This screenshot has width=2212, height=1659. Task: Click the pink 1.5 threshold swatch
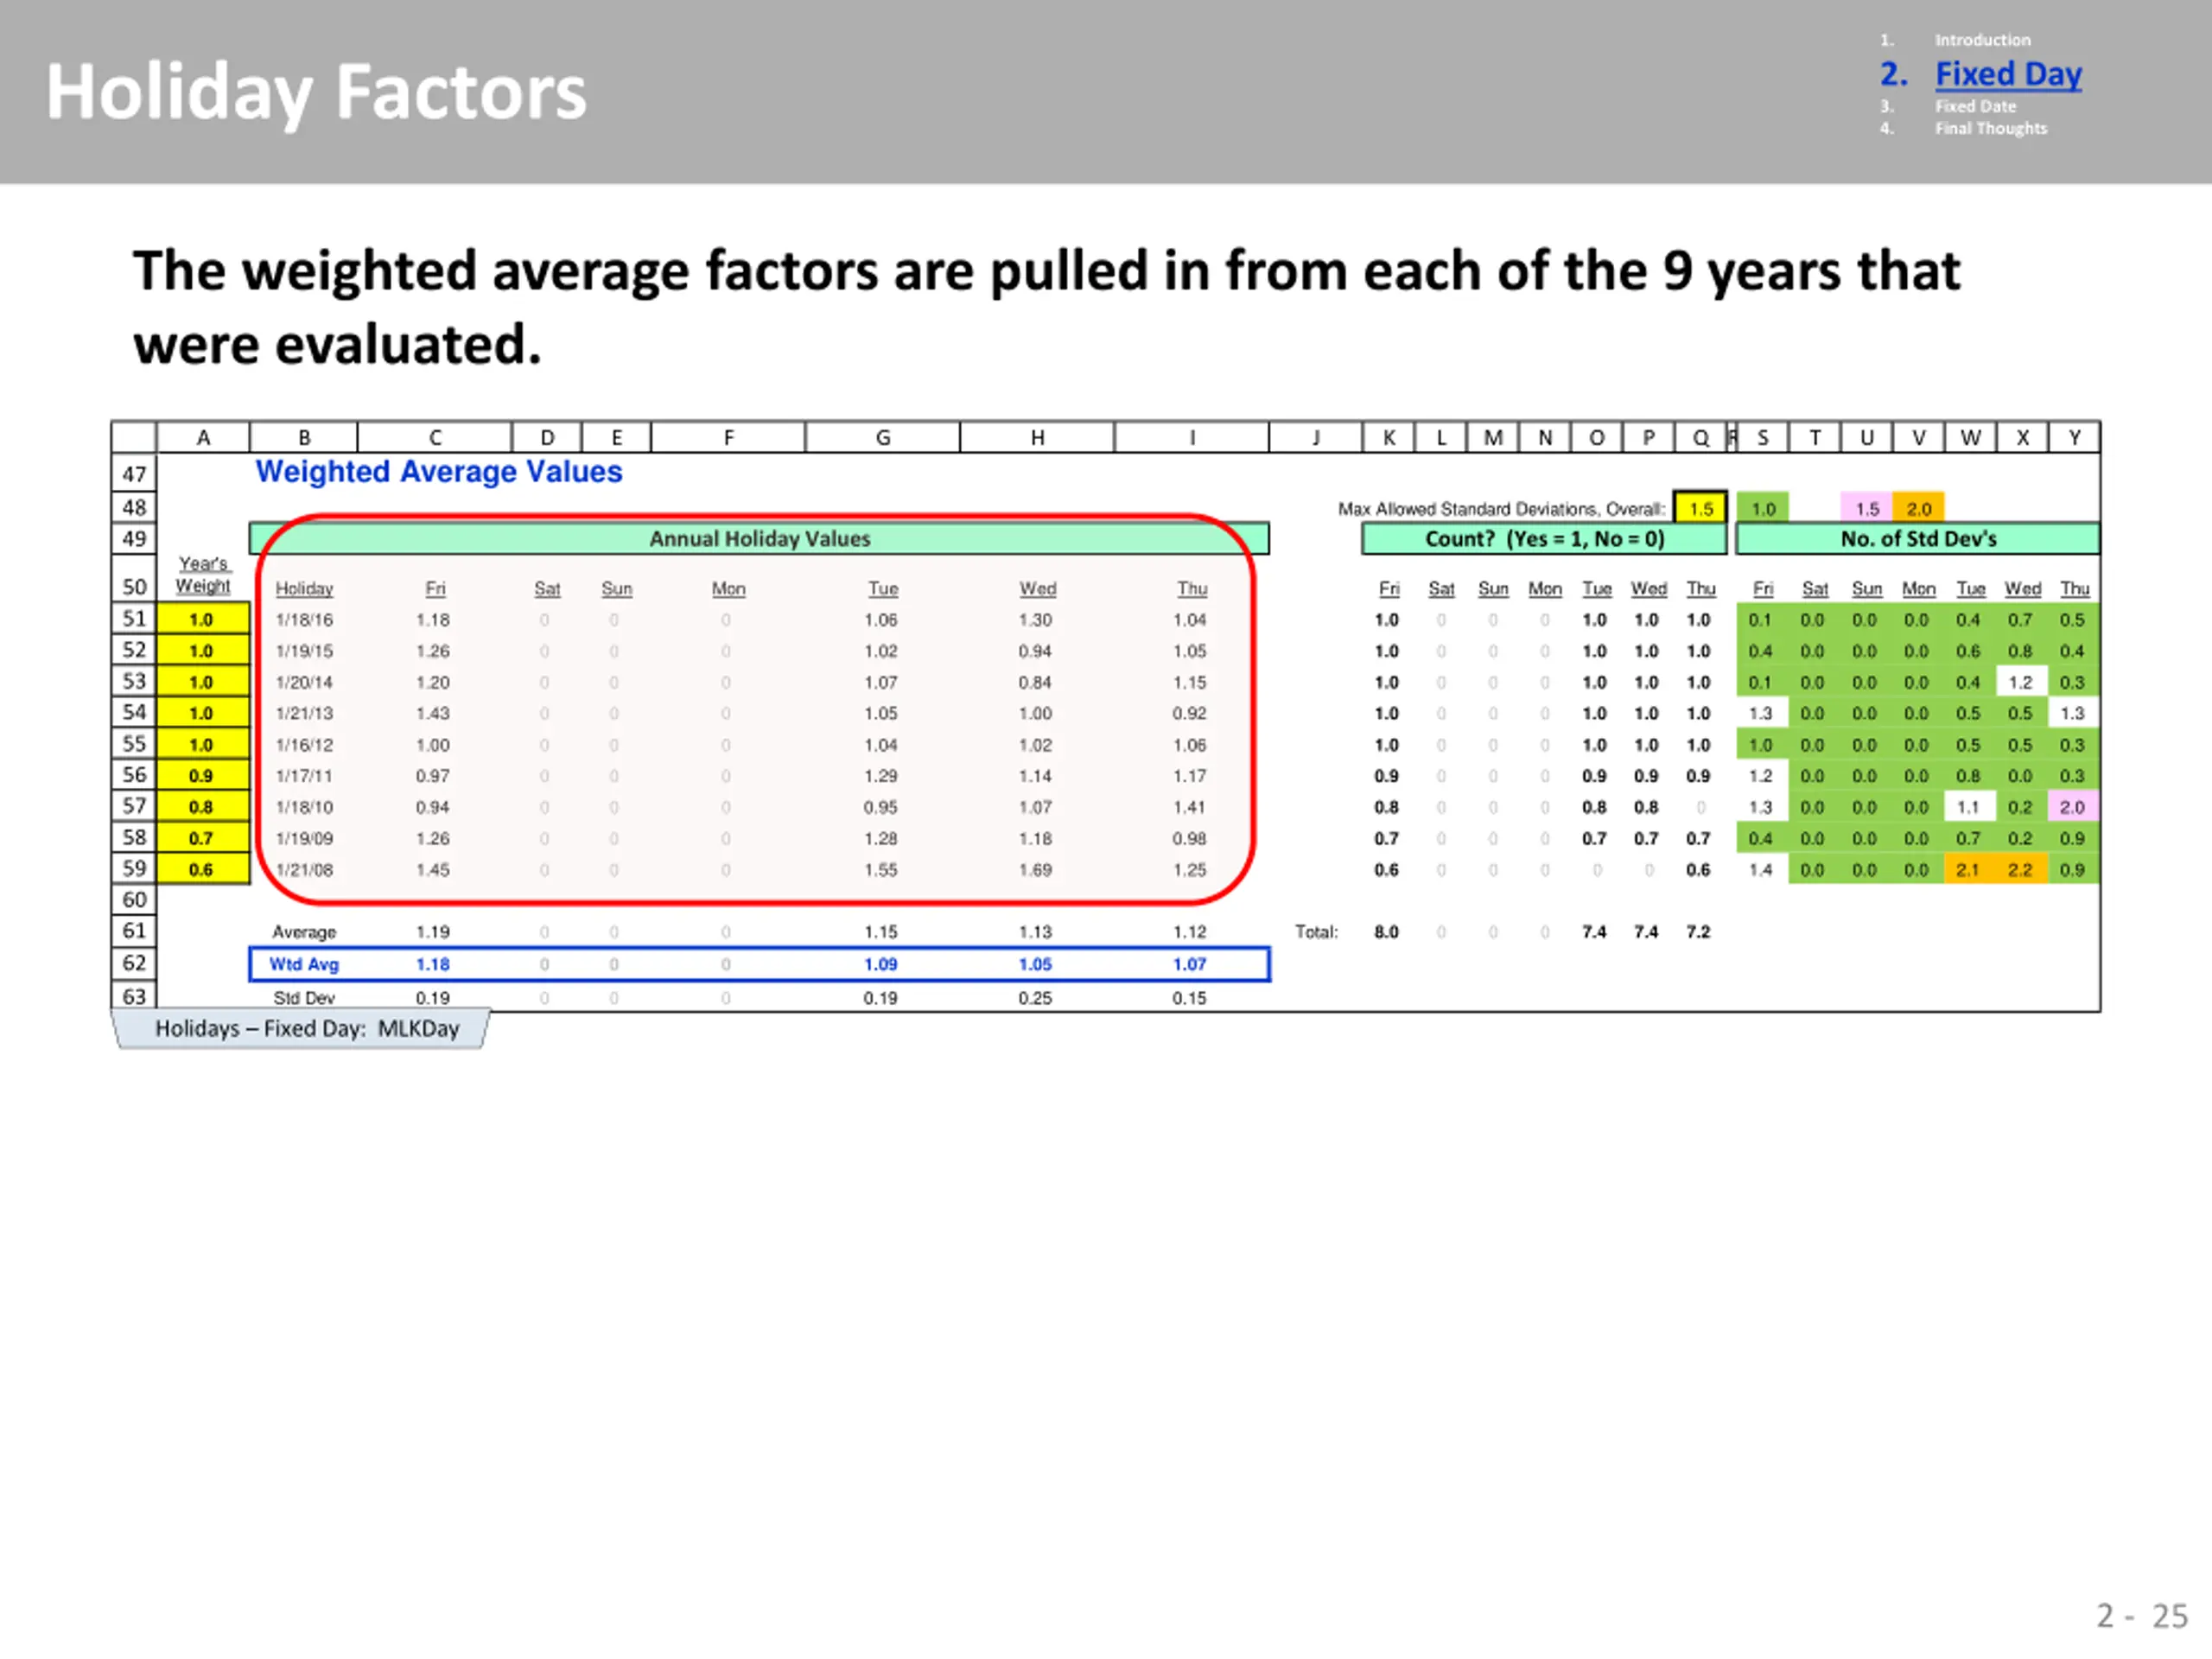tap(1867, 508)
